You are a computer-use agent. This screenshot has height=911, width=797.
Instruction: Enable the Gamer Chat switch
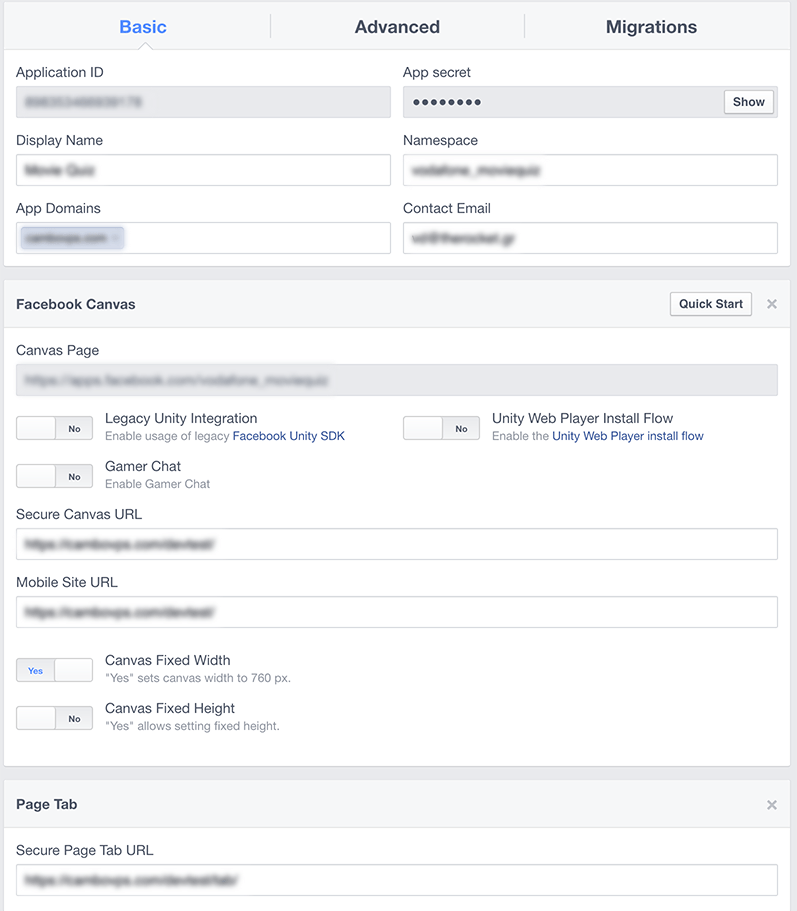55,476
